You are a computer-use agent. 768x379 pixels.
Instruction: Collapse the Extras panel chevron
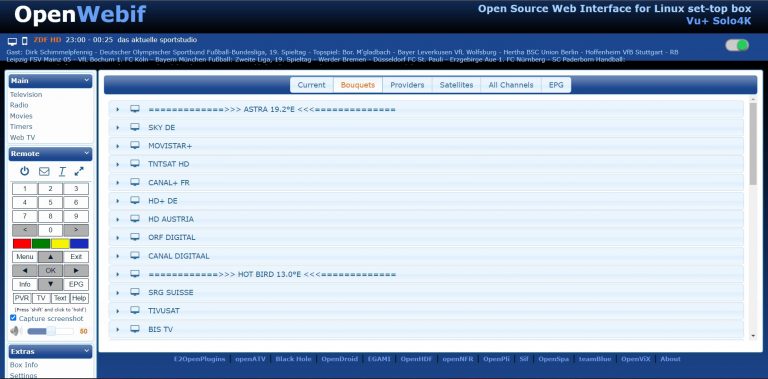coord(87,351)
